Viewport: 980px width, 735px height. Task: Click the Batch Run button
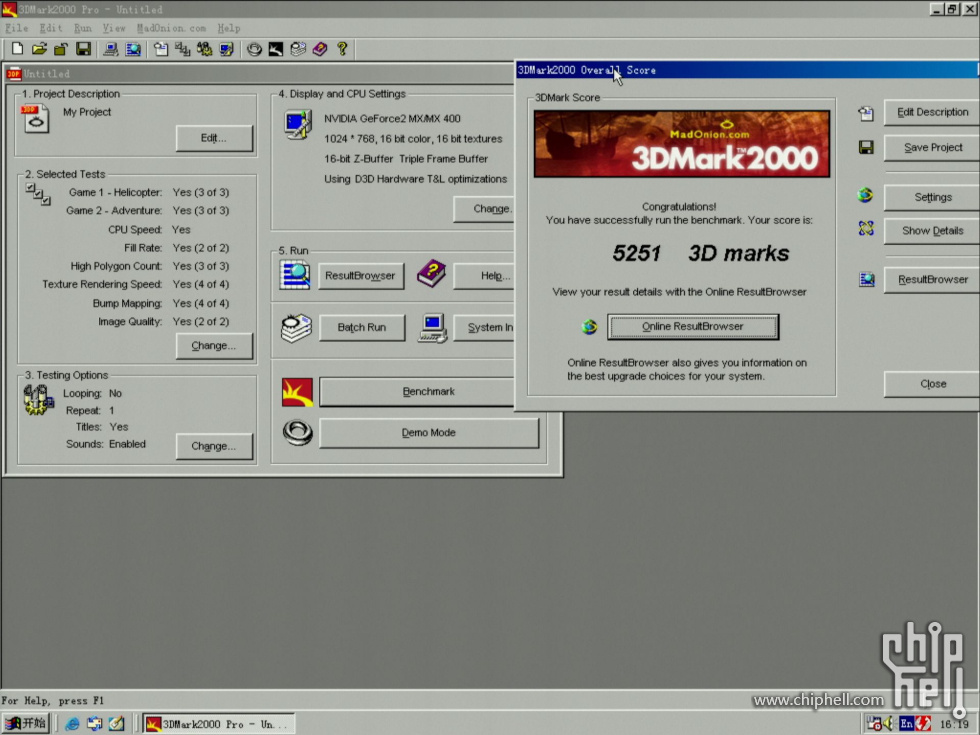362,328
